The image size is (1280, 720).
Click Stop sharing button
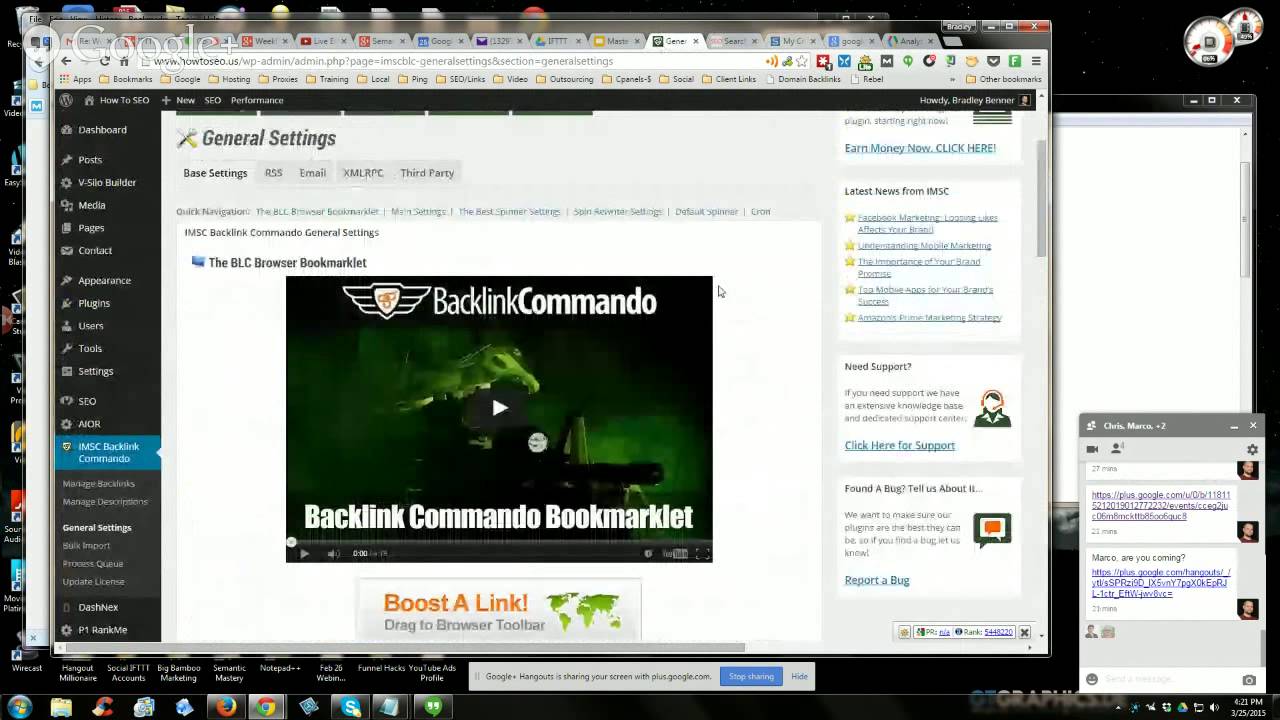pos(751,677)
